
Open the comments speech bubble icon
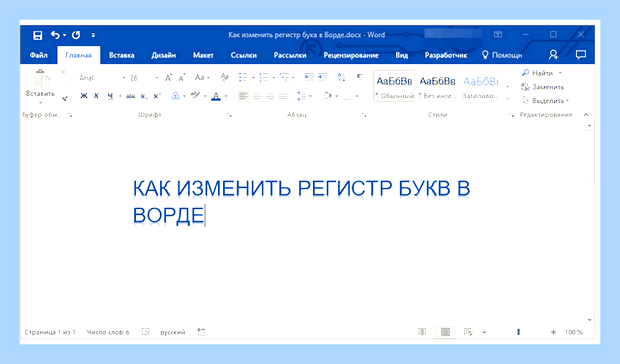pos(580,55)
